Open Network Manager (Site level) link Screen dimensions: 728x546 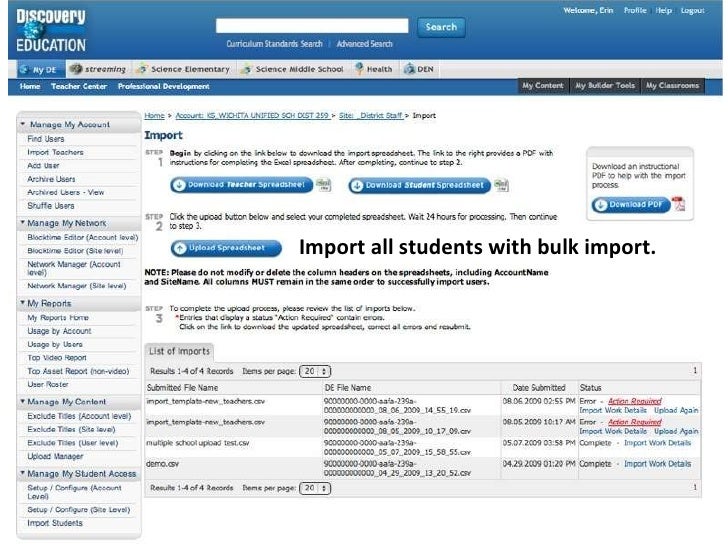click(x=77, y=286)
